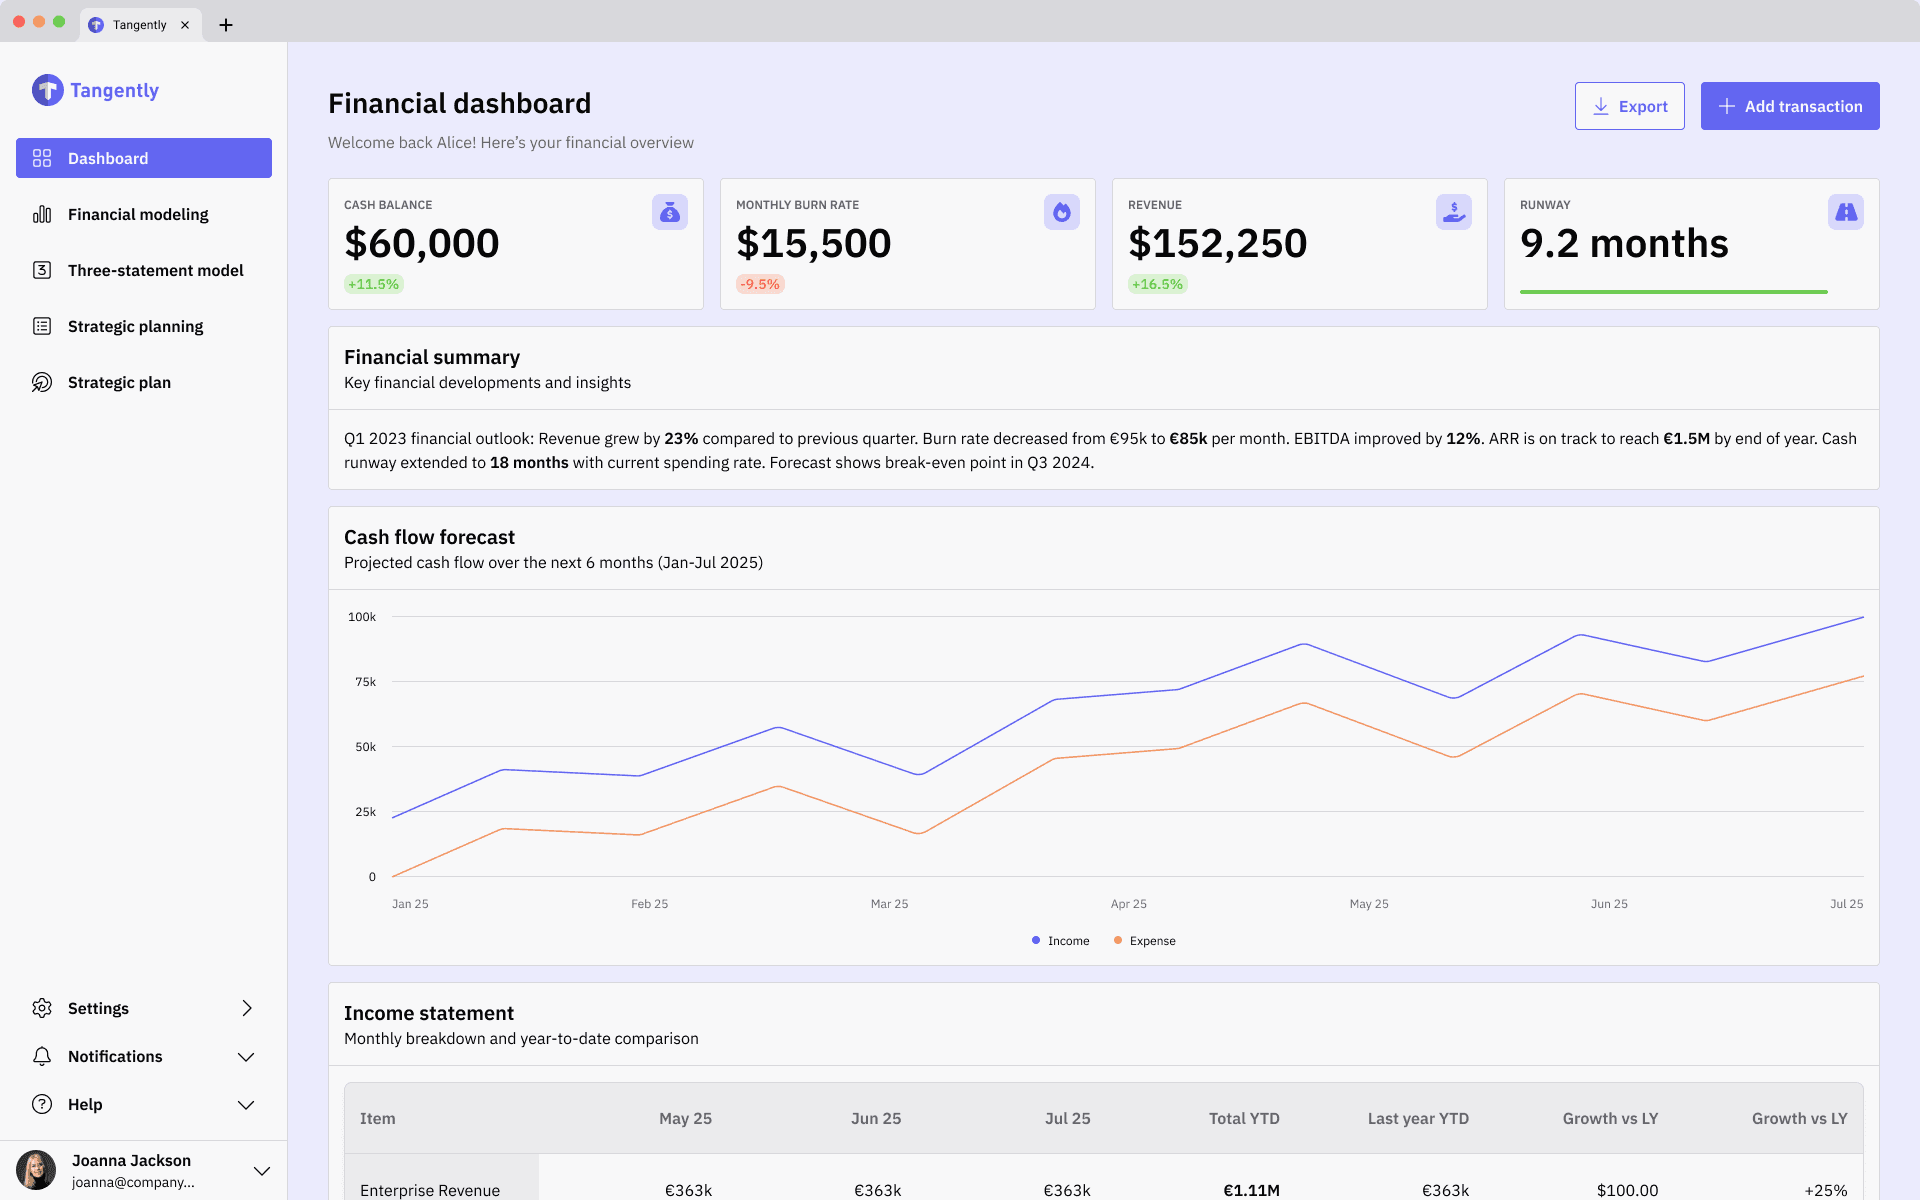Click the green Runway progress bar
This screenshot has width=1920, height=1200.
(1673, 292)
